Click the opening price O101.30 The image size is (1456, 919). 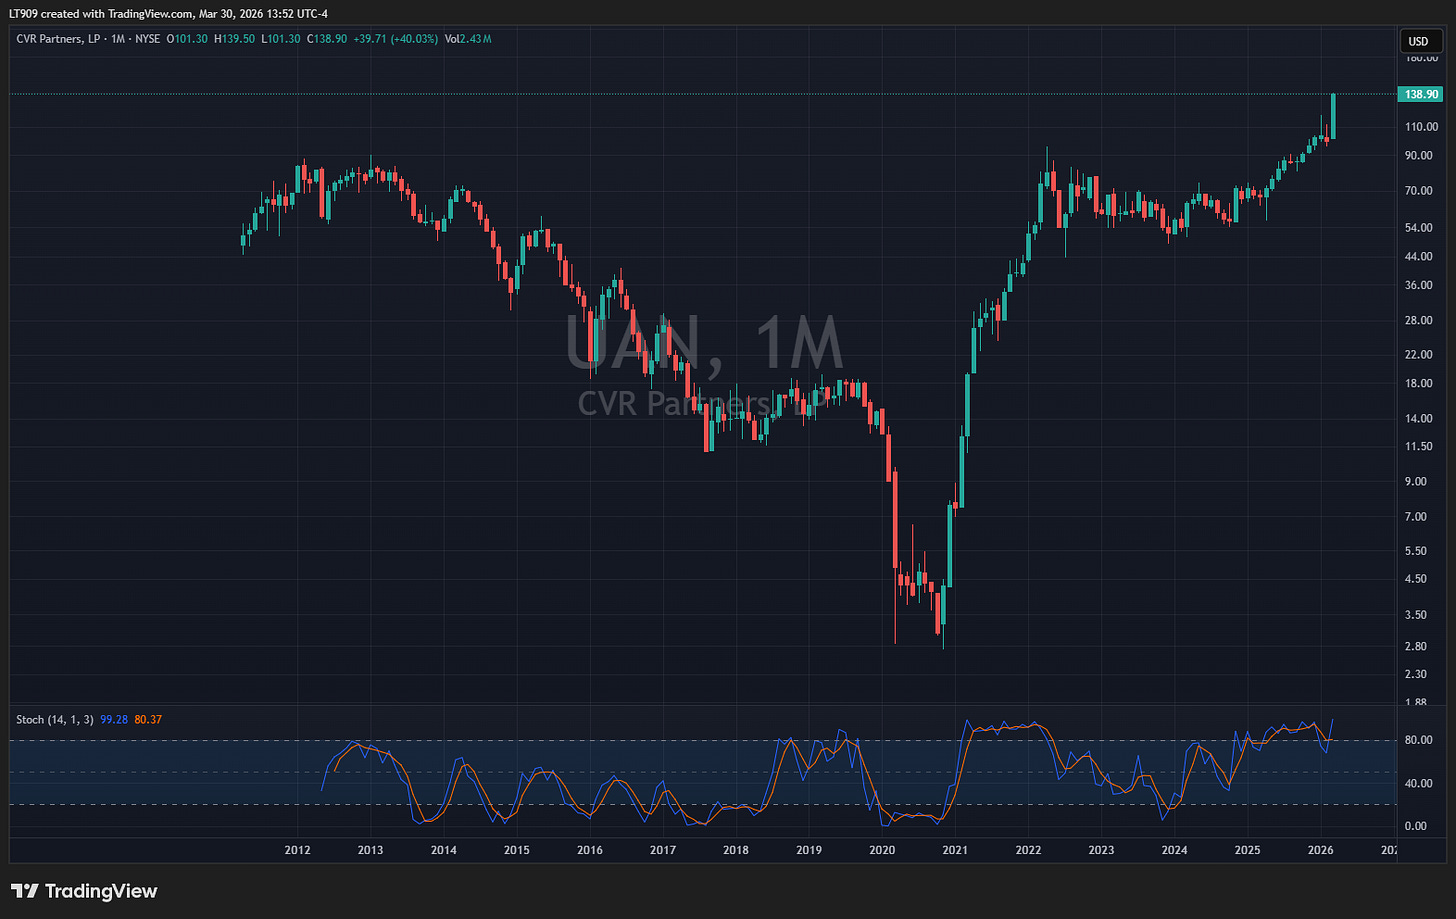[187, 39]
